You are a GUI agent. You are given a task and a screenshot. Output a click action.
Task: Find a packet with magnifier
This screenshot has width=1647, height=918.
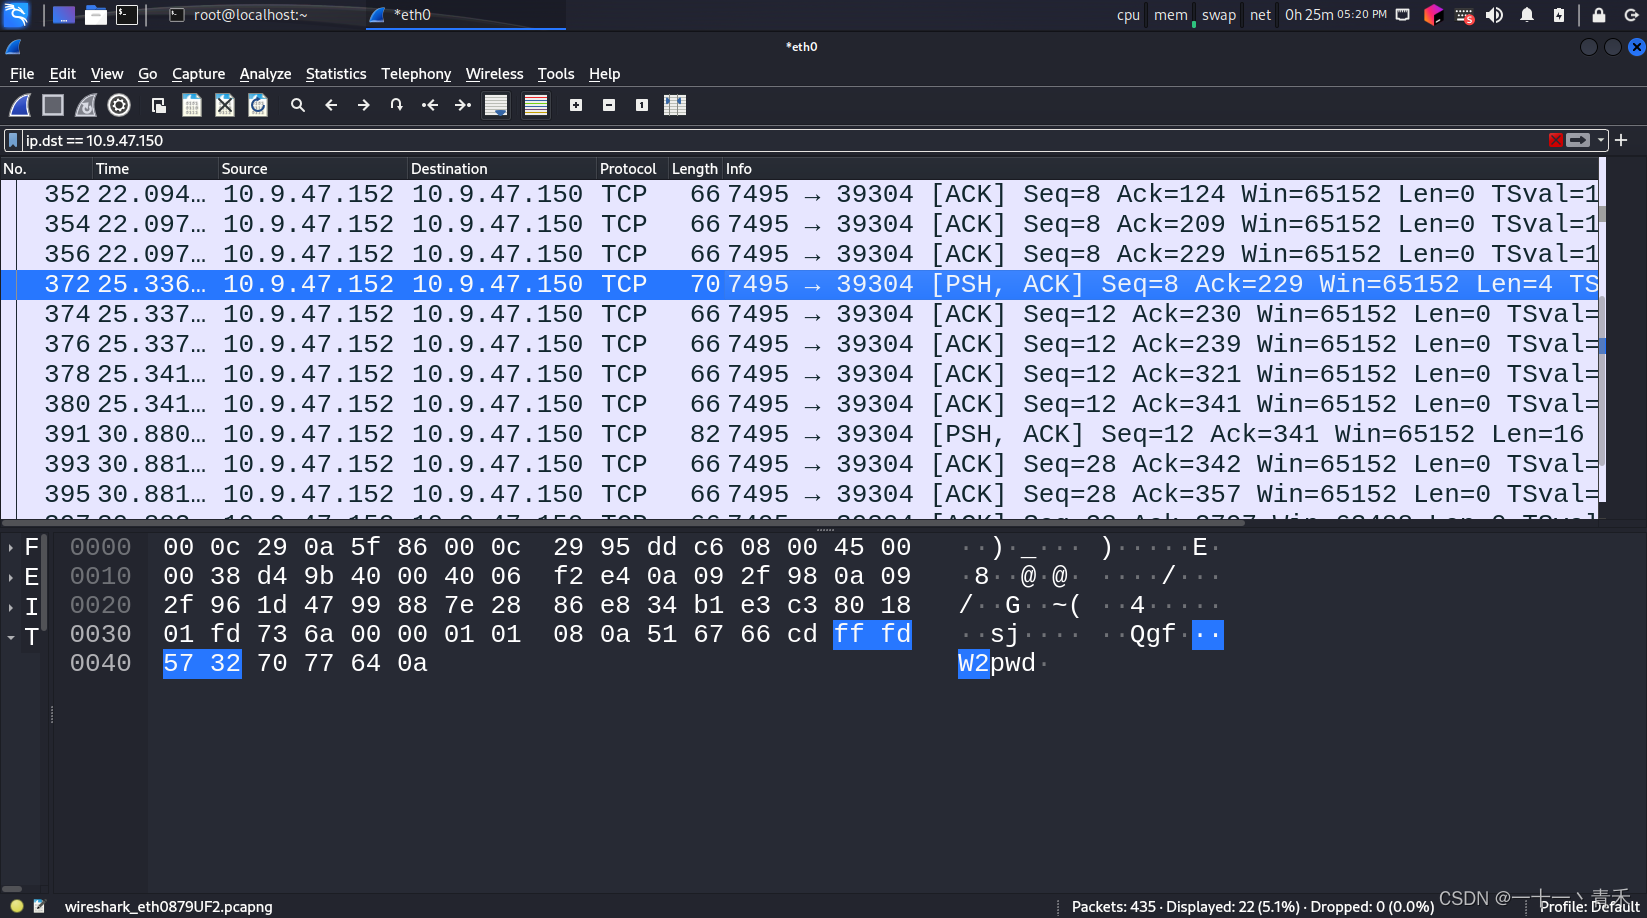(x=298, y=105)
